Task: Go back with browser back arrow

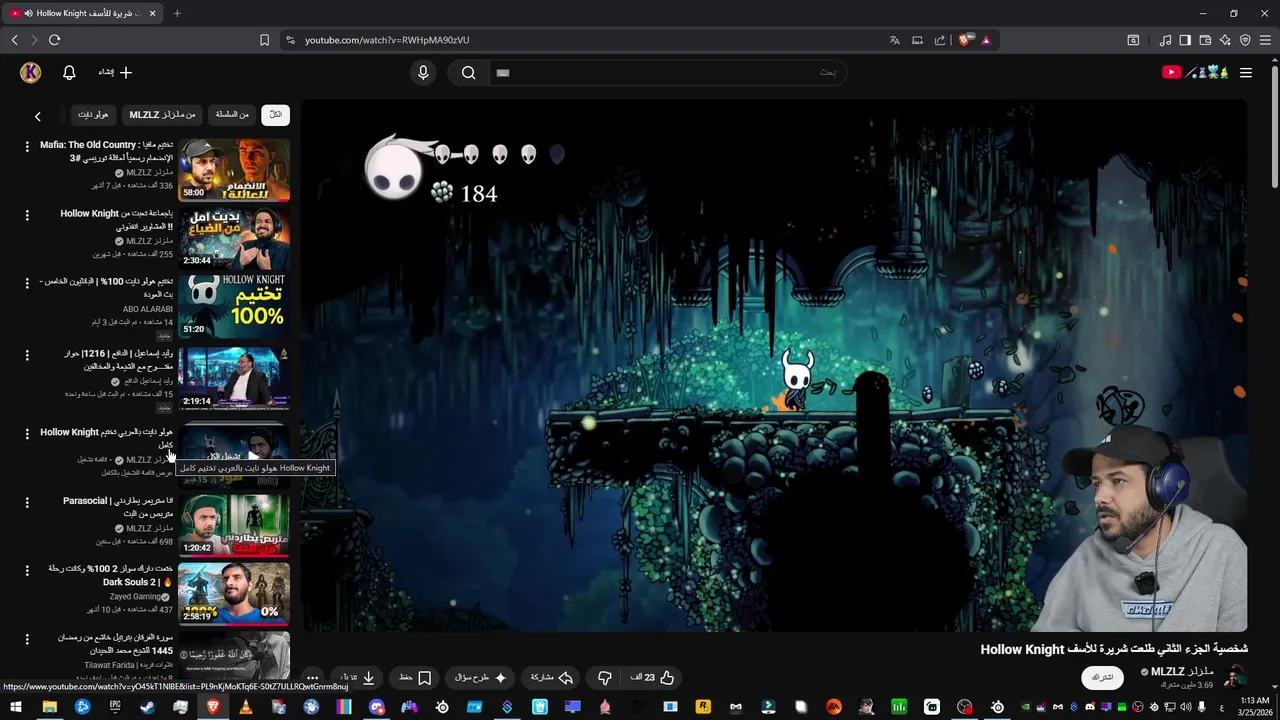Action: [14, 40]
